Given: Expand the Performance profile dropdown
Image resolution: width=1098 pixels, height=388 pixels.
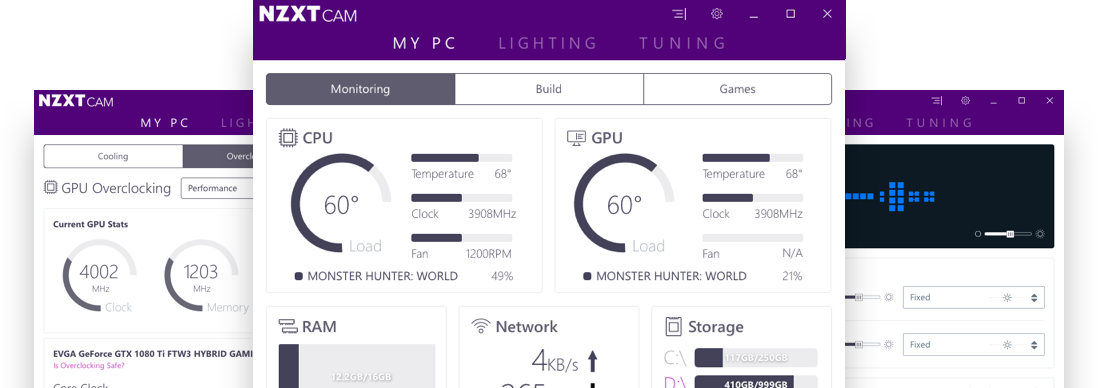Looking at the screenshot, I should (x=217, y=188).
